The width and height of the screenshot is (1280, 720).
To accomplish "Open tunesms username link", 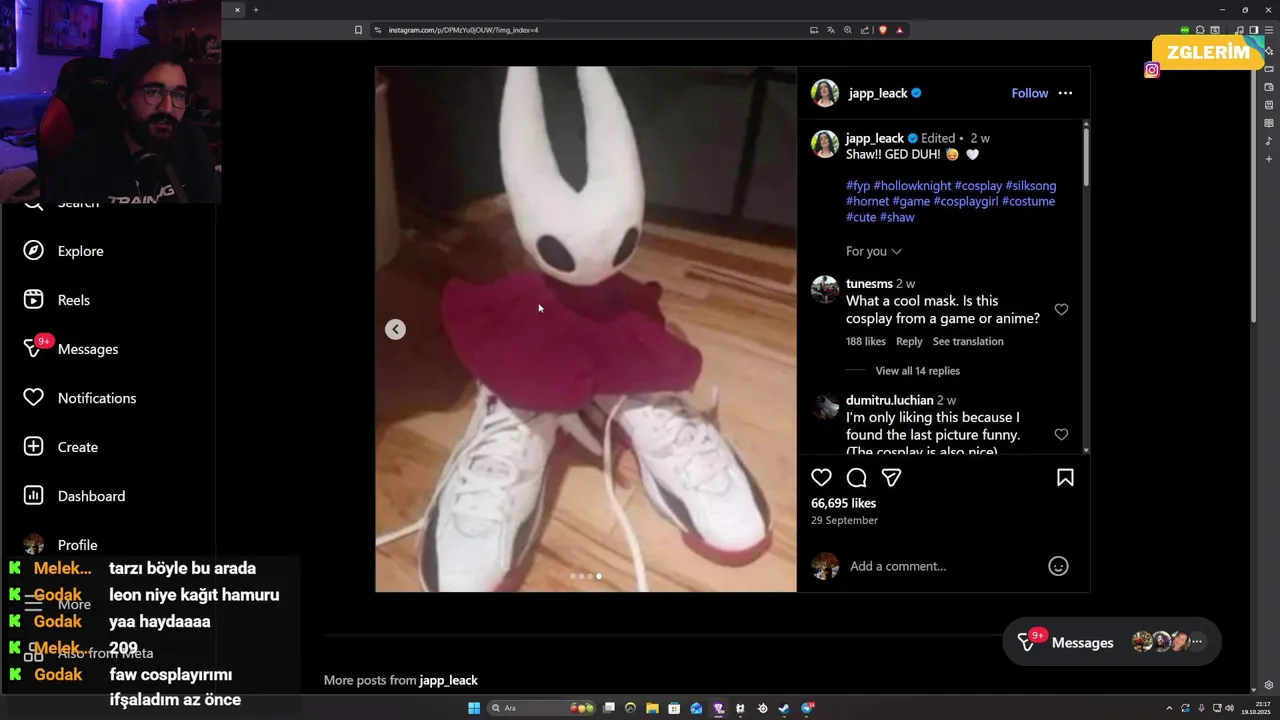I will 869,284.
